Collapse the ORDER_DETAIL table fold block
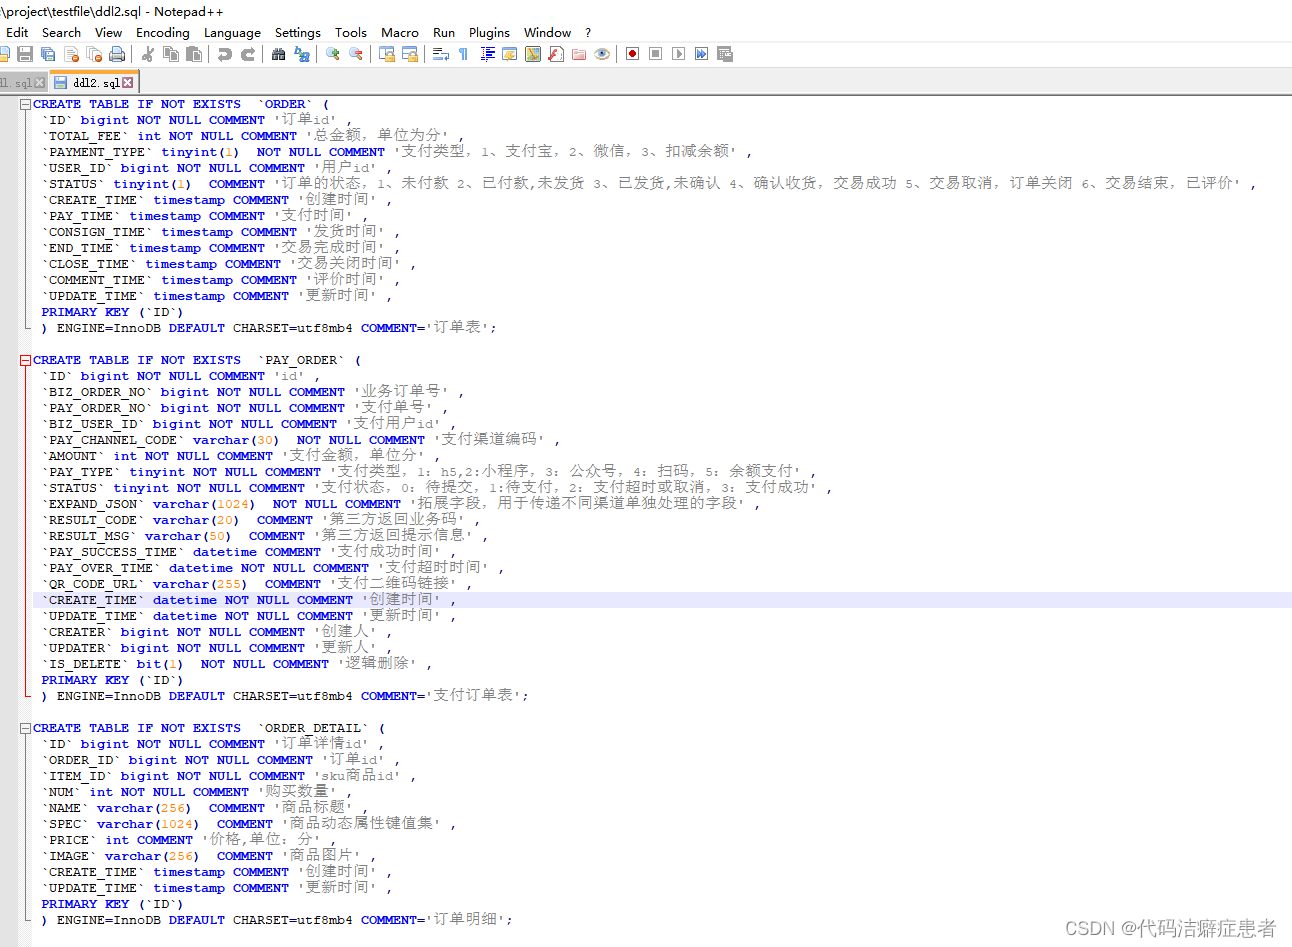The width and height of the screenshot is (1292, 947). click(25, 728)
